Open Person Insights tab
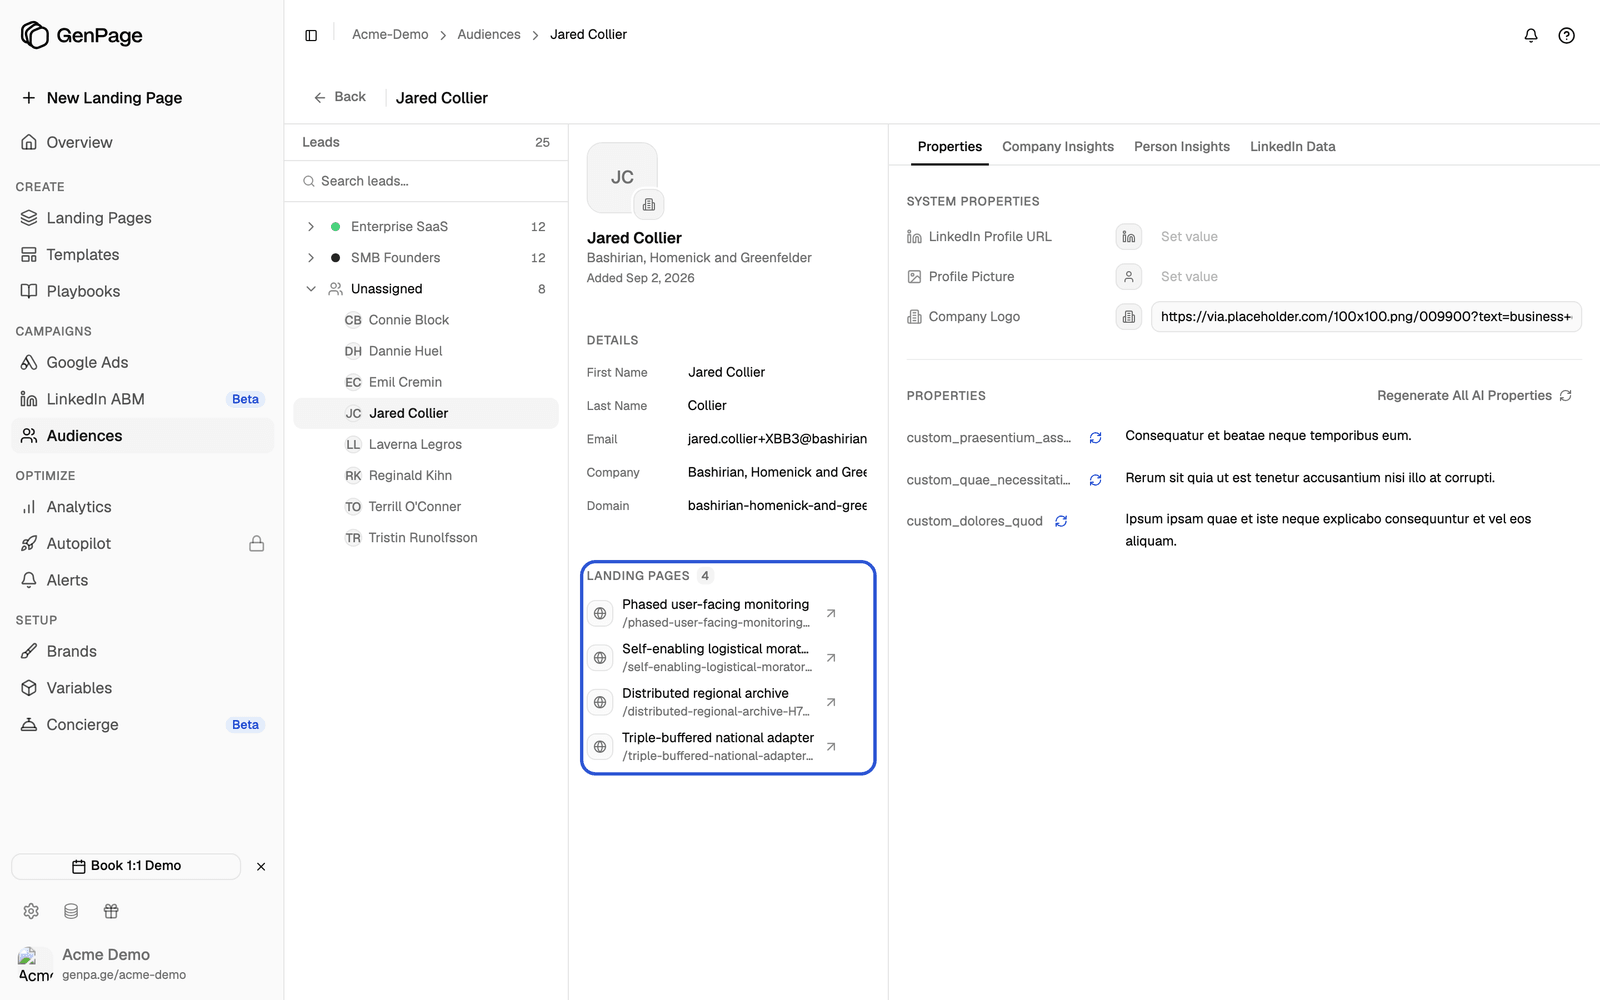1600x1000 pixels. coord(1182,147)
